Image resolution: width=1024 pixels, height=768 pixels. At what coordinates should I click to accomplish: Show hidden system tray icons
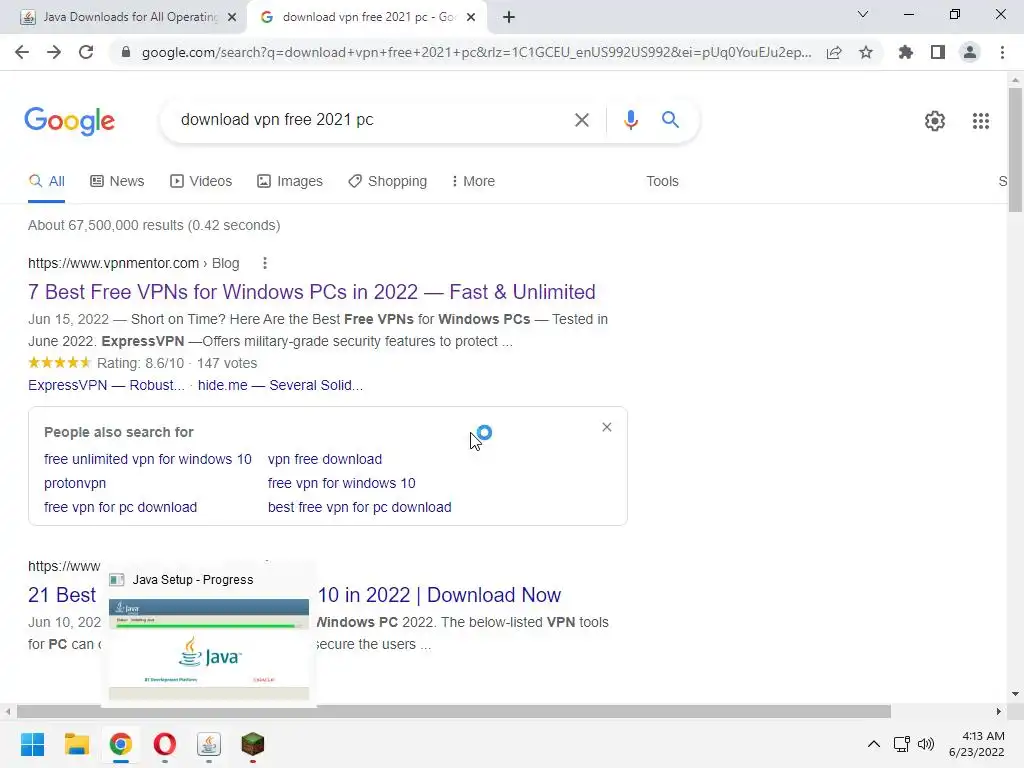[x=873, y=744]
